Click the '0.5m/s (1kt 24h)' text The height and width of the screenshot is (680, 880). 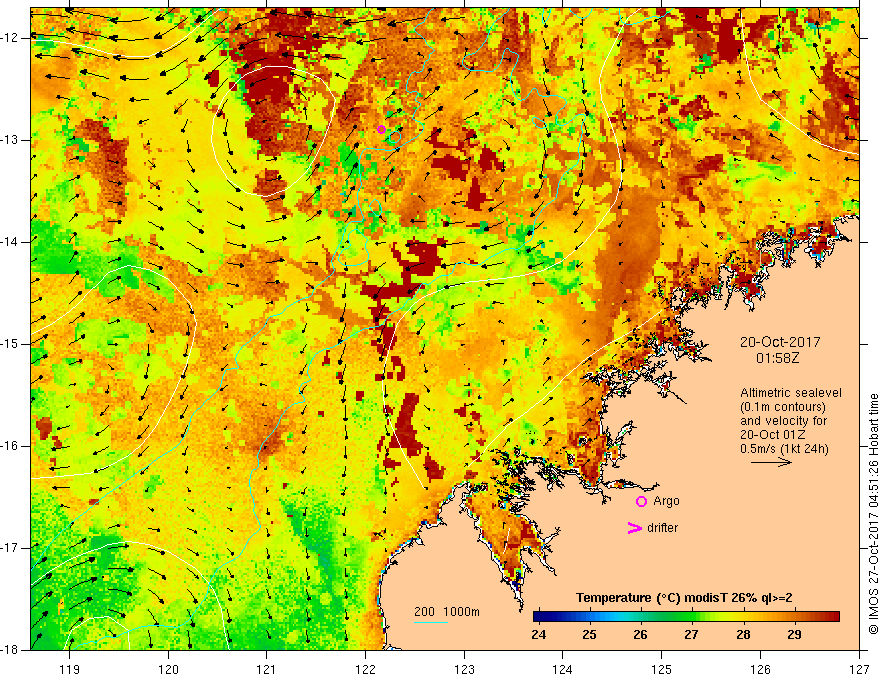(x=784, y=448)
